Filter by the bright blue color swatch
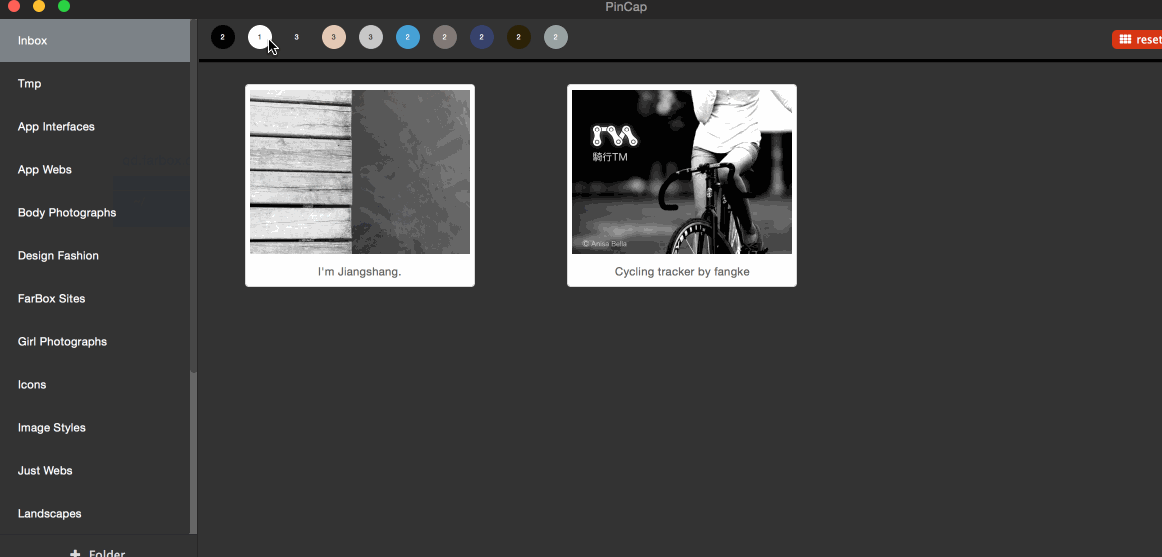 click(x=408, y=37)
